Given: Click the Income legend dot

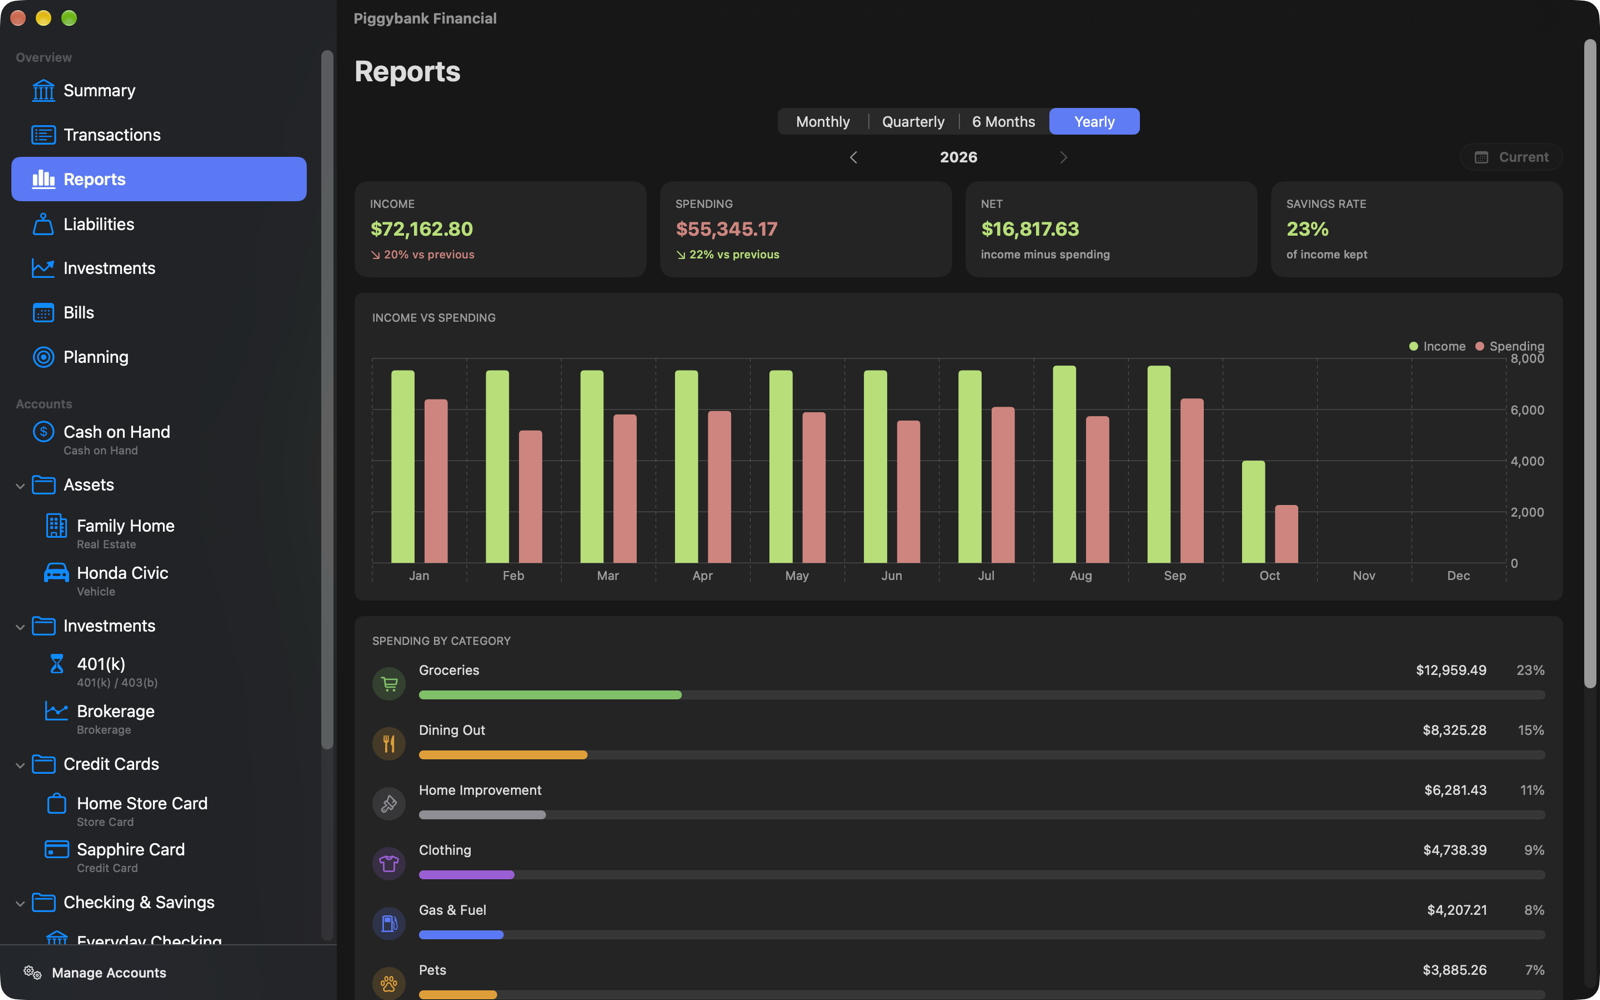Looking at the screenshot, I should point(1413,347).
